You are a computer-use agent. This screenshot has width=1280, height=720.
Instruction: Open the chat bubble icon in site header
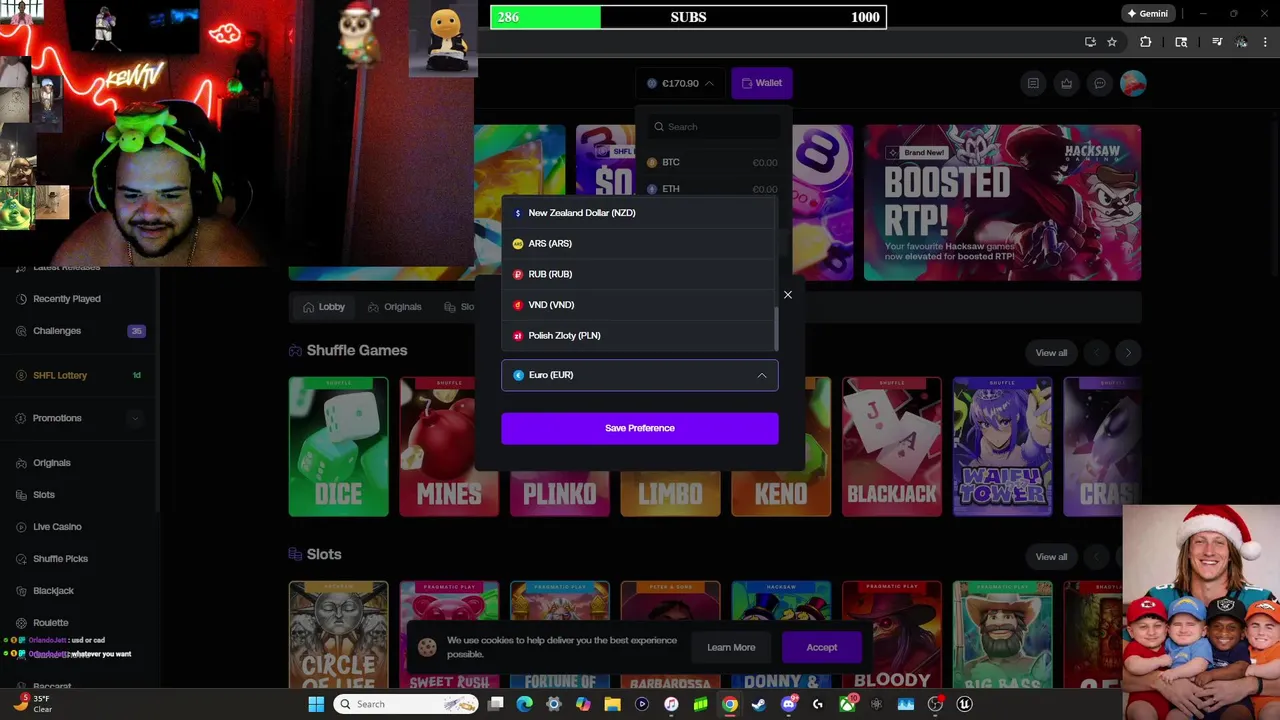click(1100, 83)
